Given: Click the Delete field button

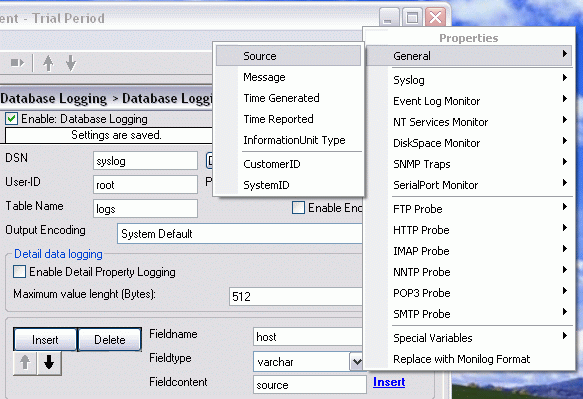Looking at the screenshot, I should [110, 340].
